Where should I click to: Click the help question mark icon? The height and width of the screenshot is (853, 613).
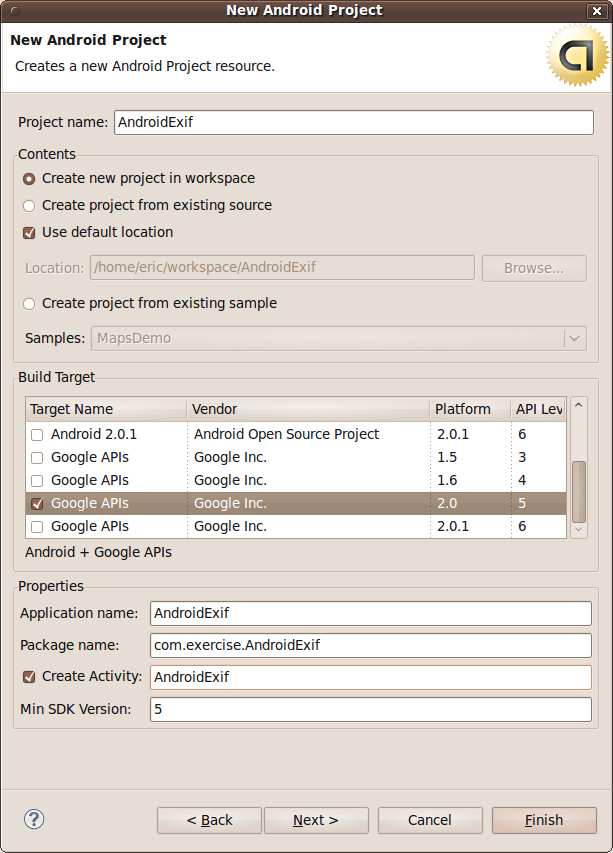34,820
